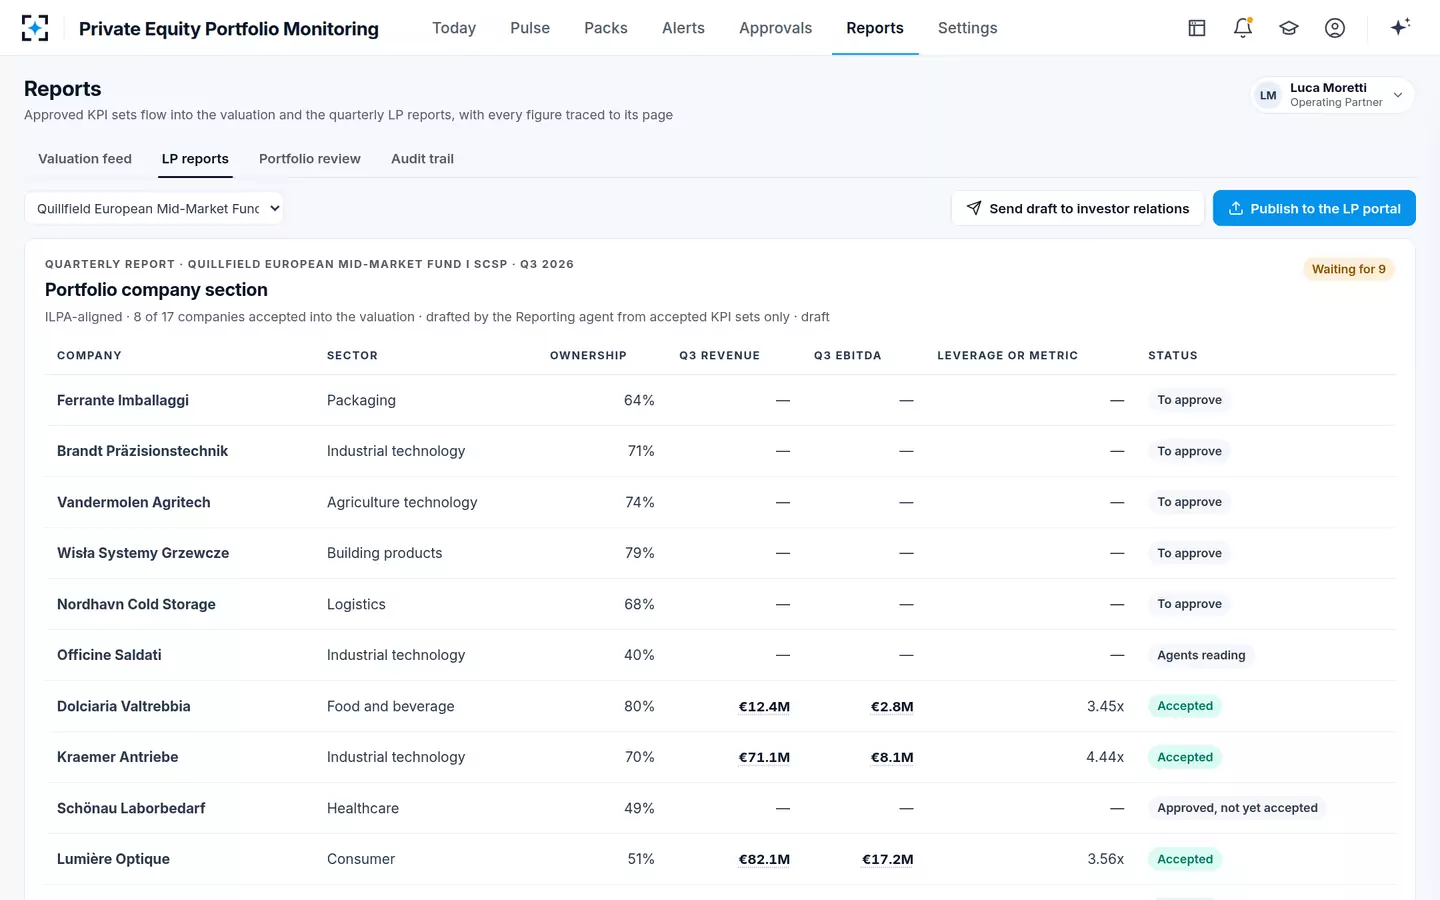The width and height of the screenshot is (1440, 900).
Task: Click the Ownership column header
Action: pos(588,356)
